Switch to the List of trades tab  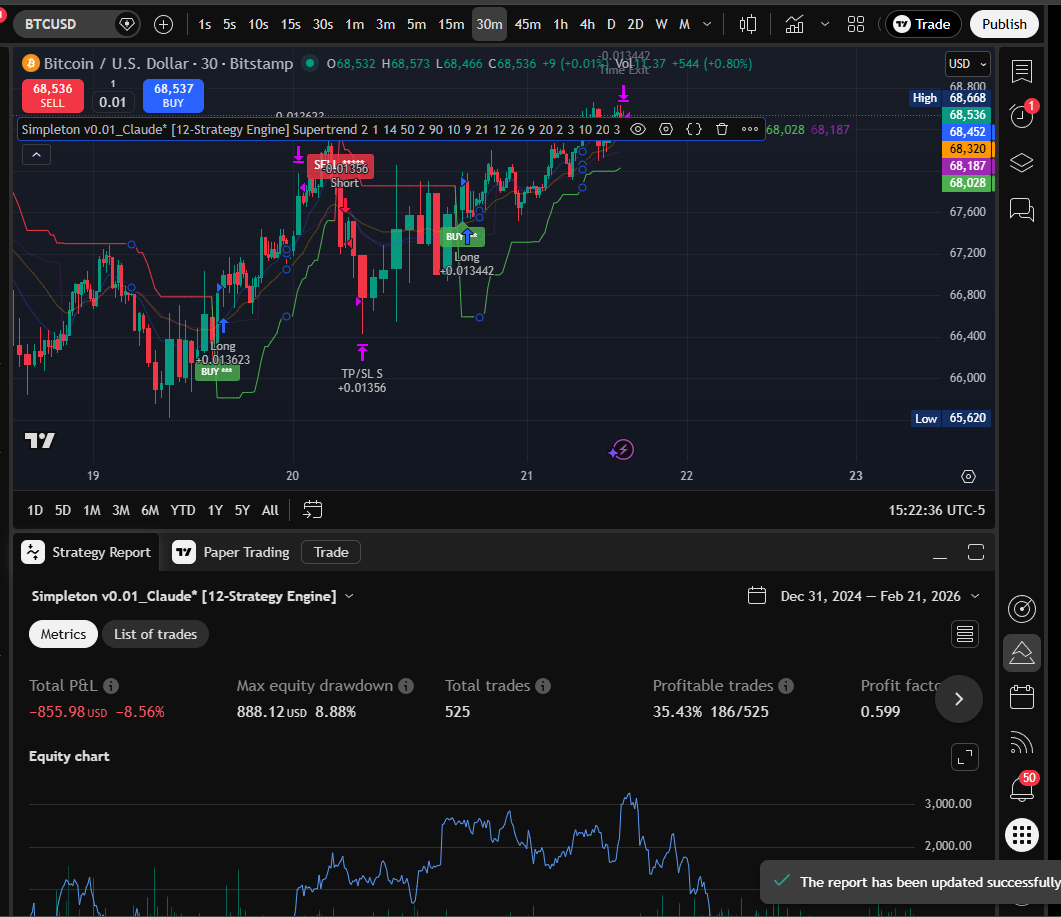(x=155, y=634)
